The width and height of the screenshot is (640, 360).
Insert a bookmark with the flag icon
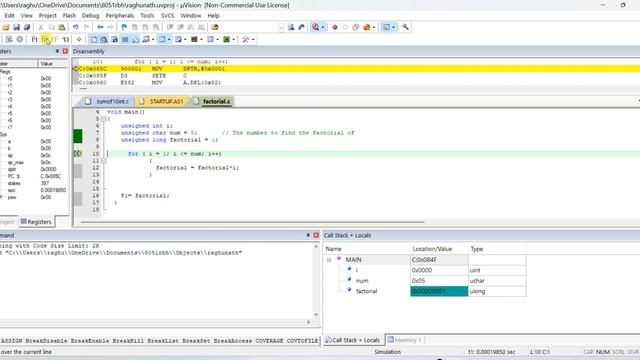click(x=124, y=27)
